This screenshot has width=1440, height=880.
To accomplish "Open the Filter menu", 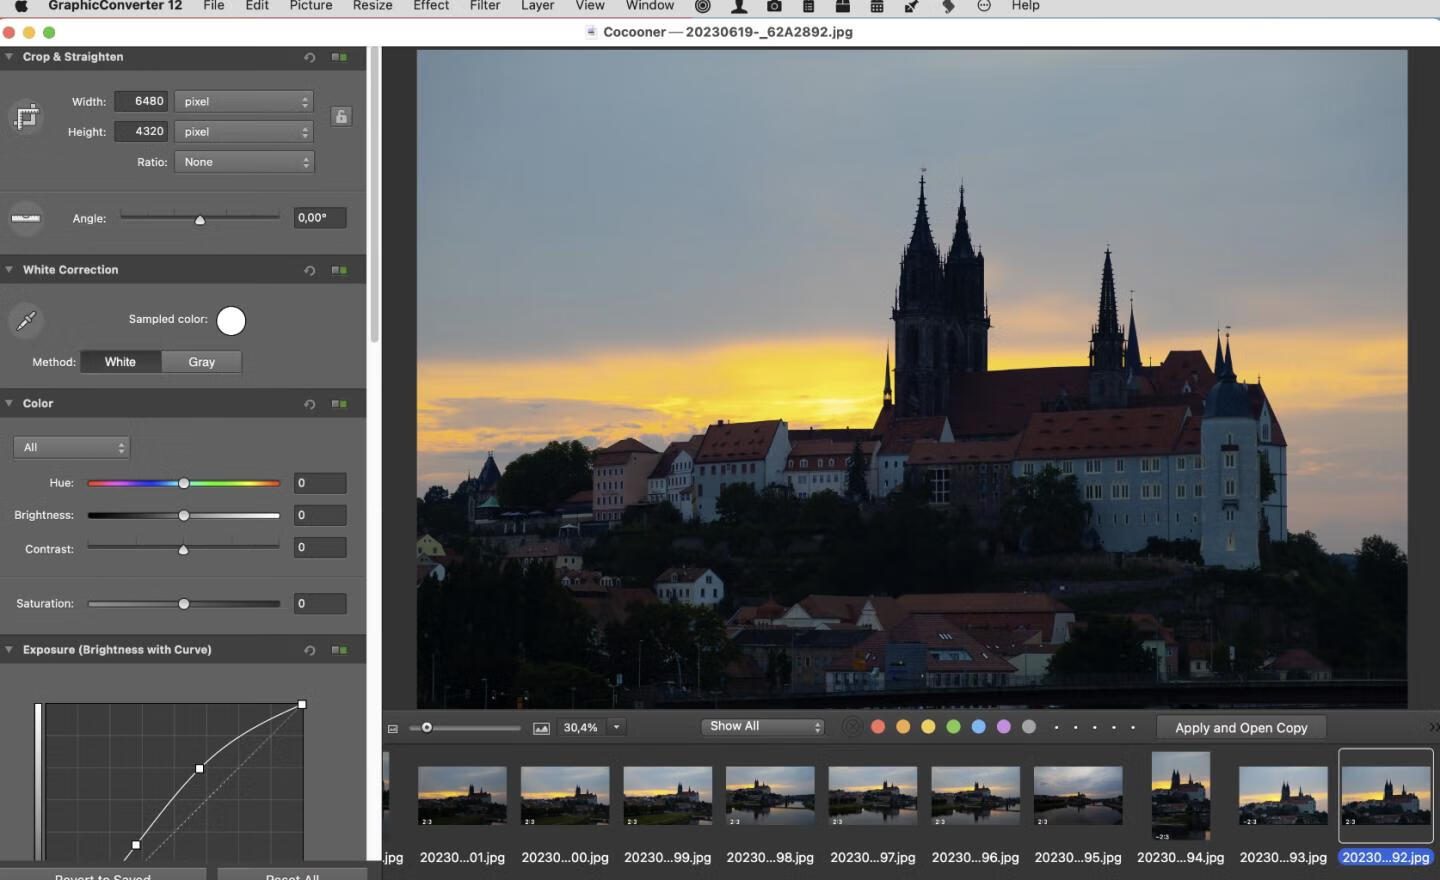I will click(x=485, y=6).
